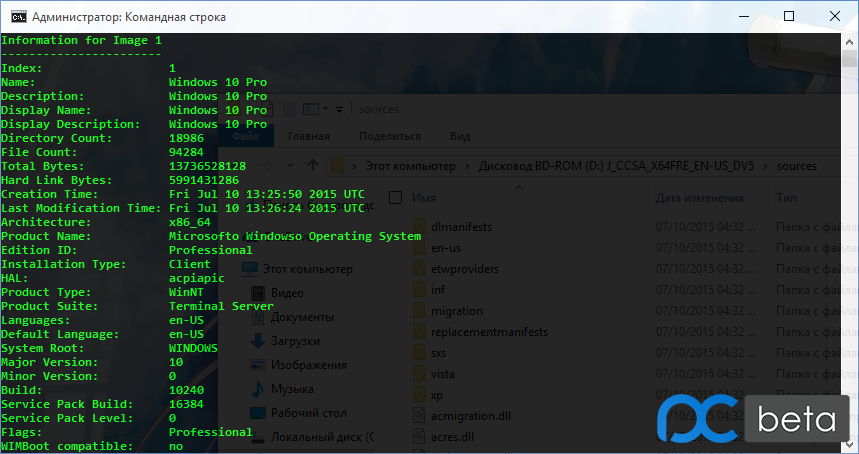Click the Build value 10240
The height and width of the screenshot is (454, 859).
pyautogui.click(x=186, y=390)
